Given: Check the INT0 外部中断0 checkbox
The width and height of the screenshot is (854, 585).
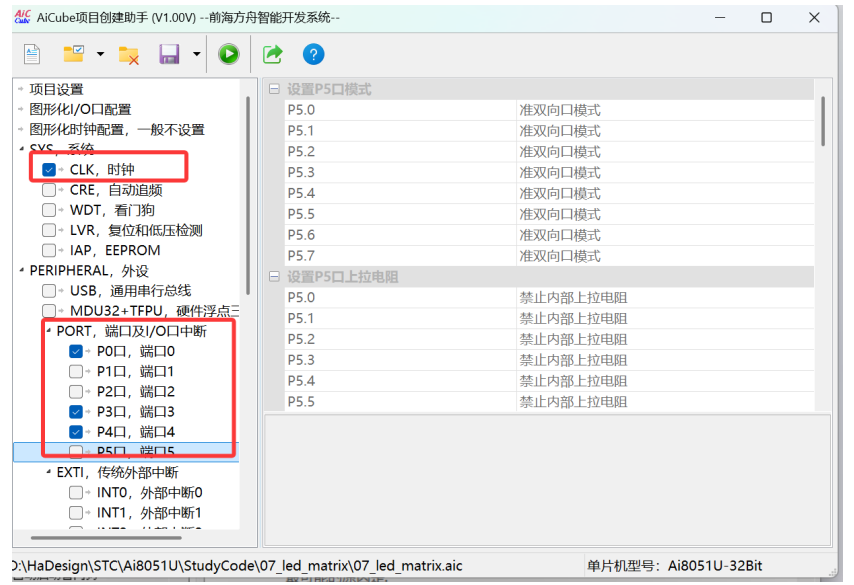Looking at the screenshot, I should pyautogui.click(x=76, y=492).
